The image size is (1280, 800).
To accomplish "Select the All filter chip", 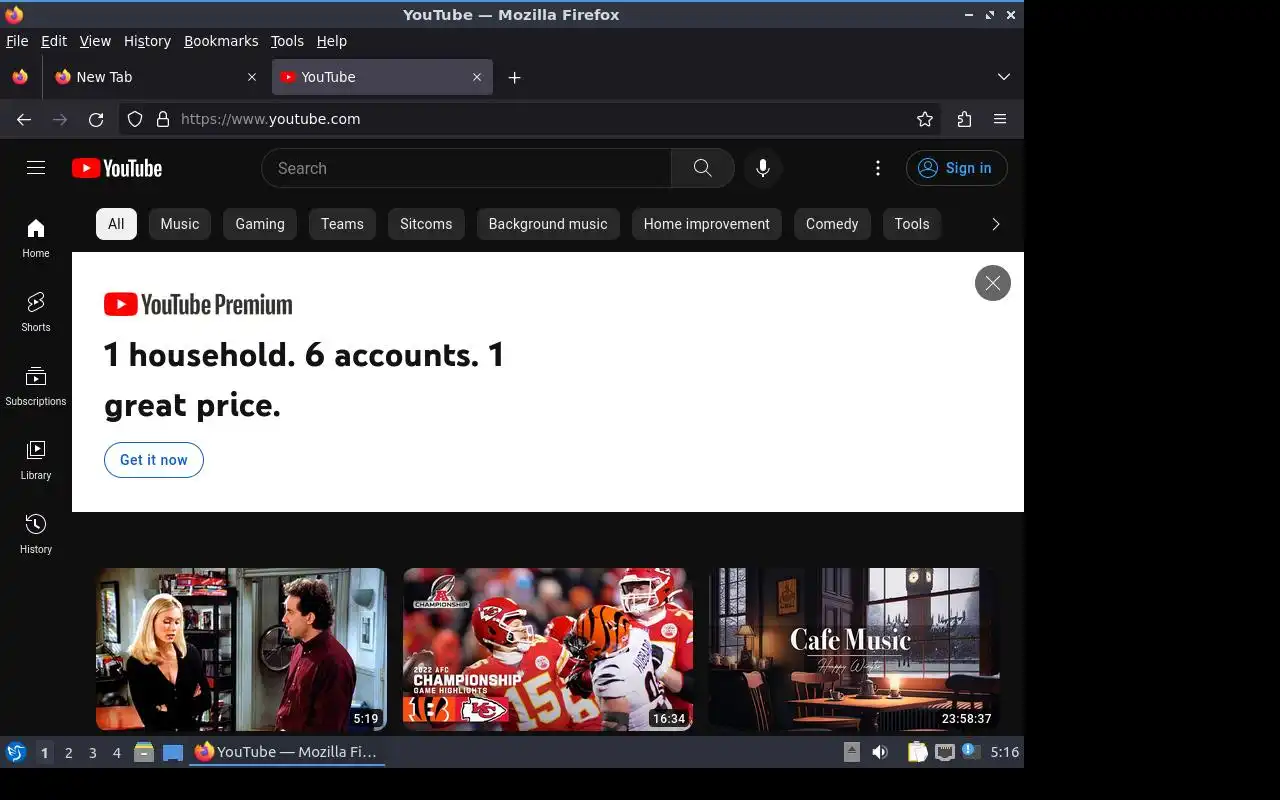I will (x=116, y=224).
